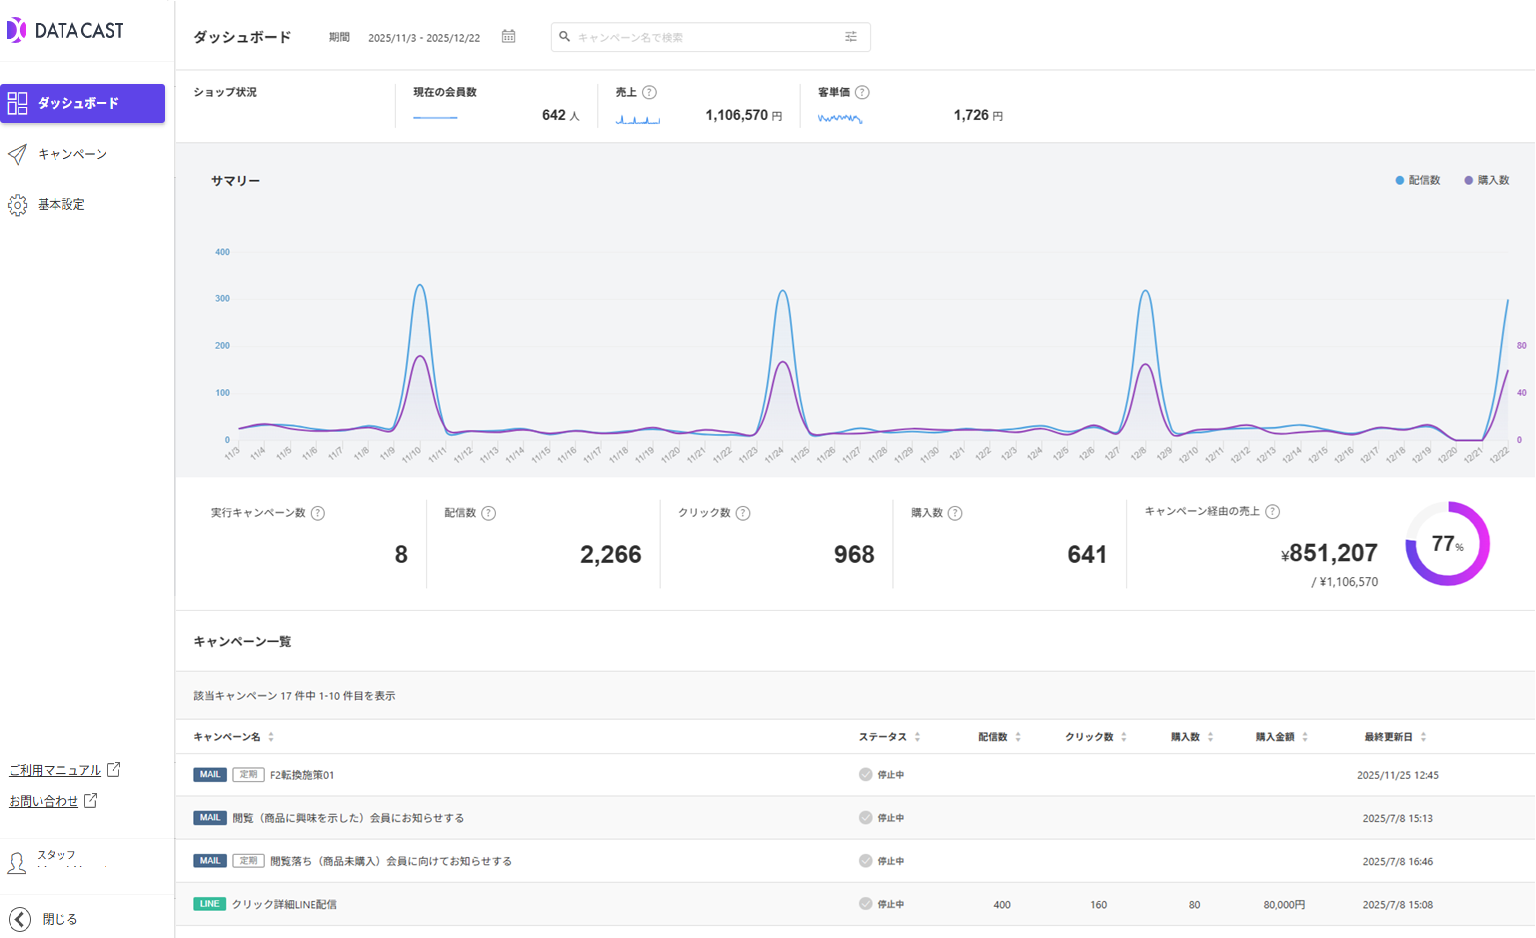Collapse sidebar with 閉じる arrow icon

[x=20, y=919]
